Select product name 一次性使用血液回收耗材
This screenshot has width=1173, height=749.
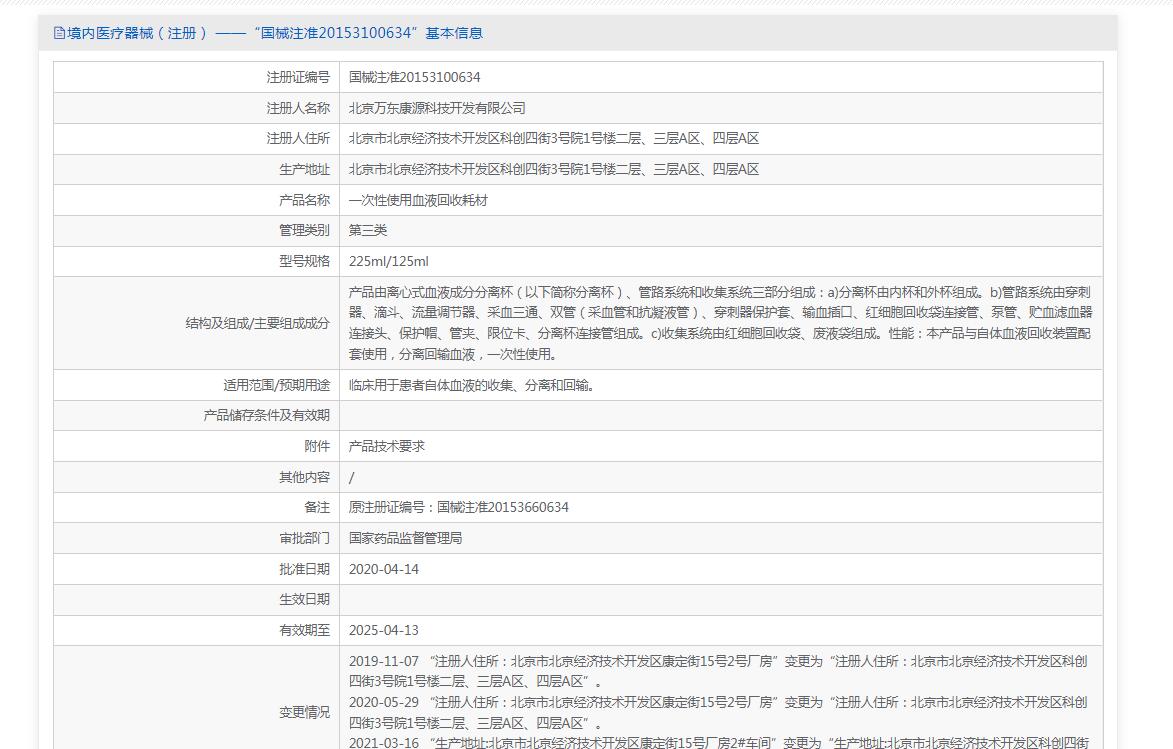[418, 200]
